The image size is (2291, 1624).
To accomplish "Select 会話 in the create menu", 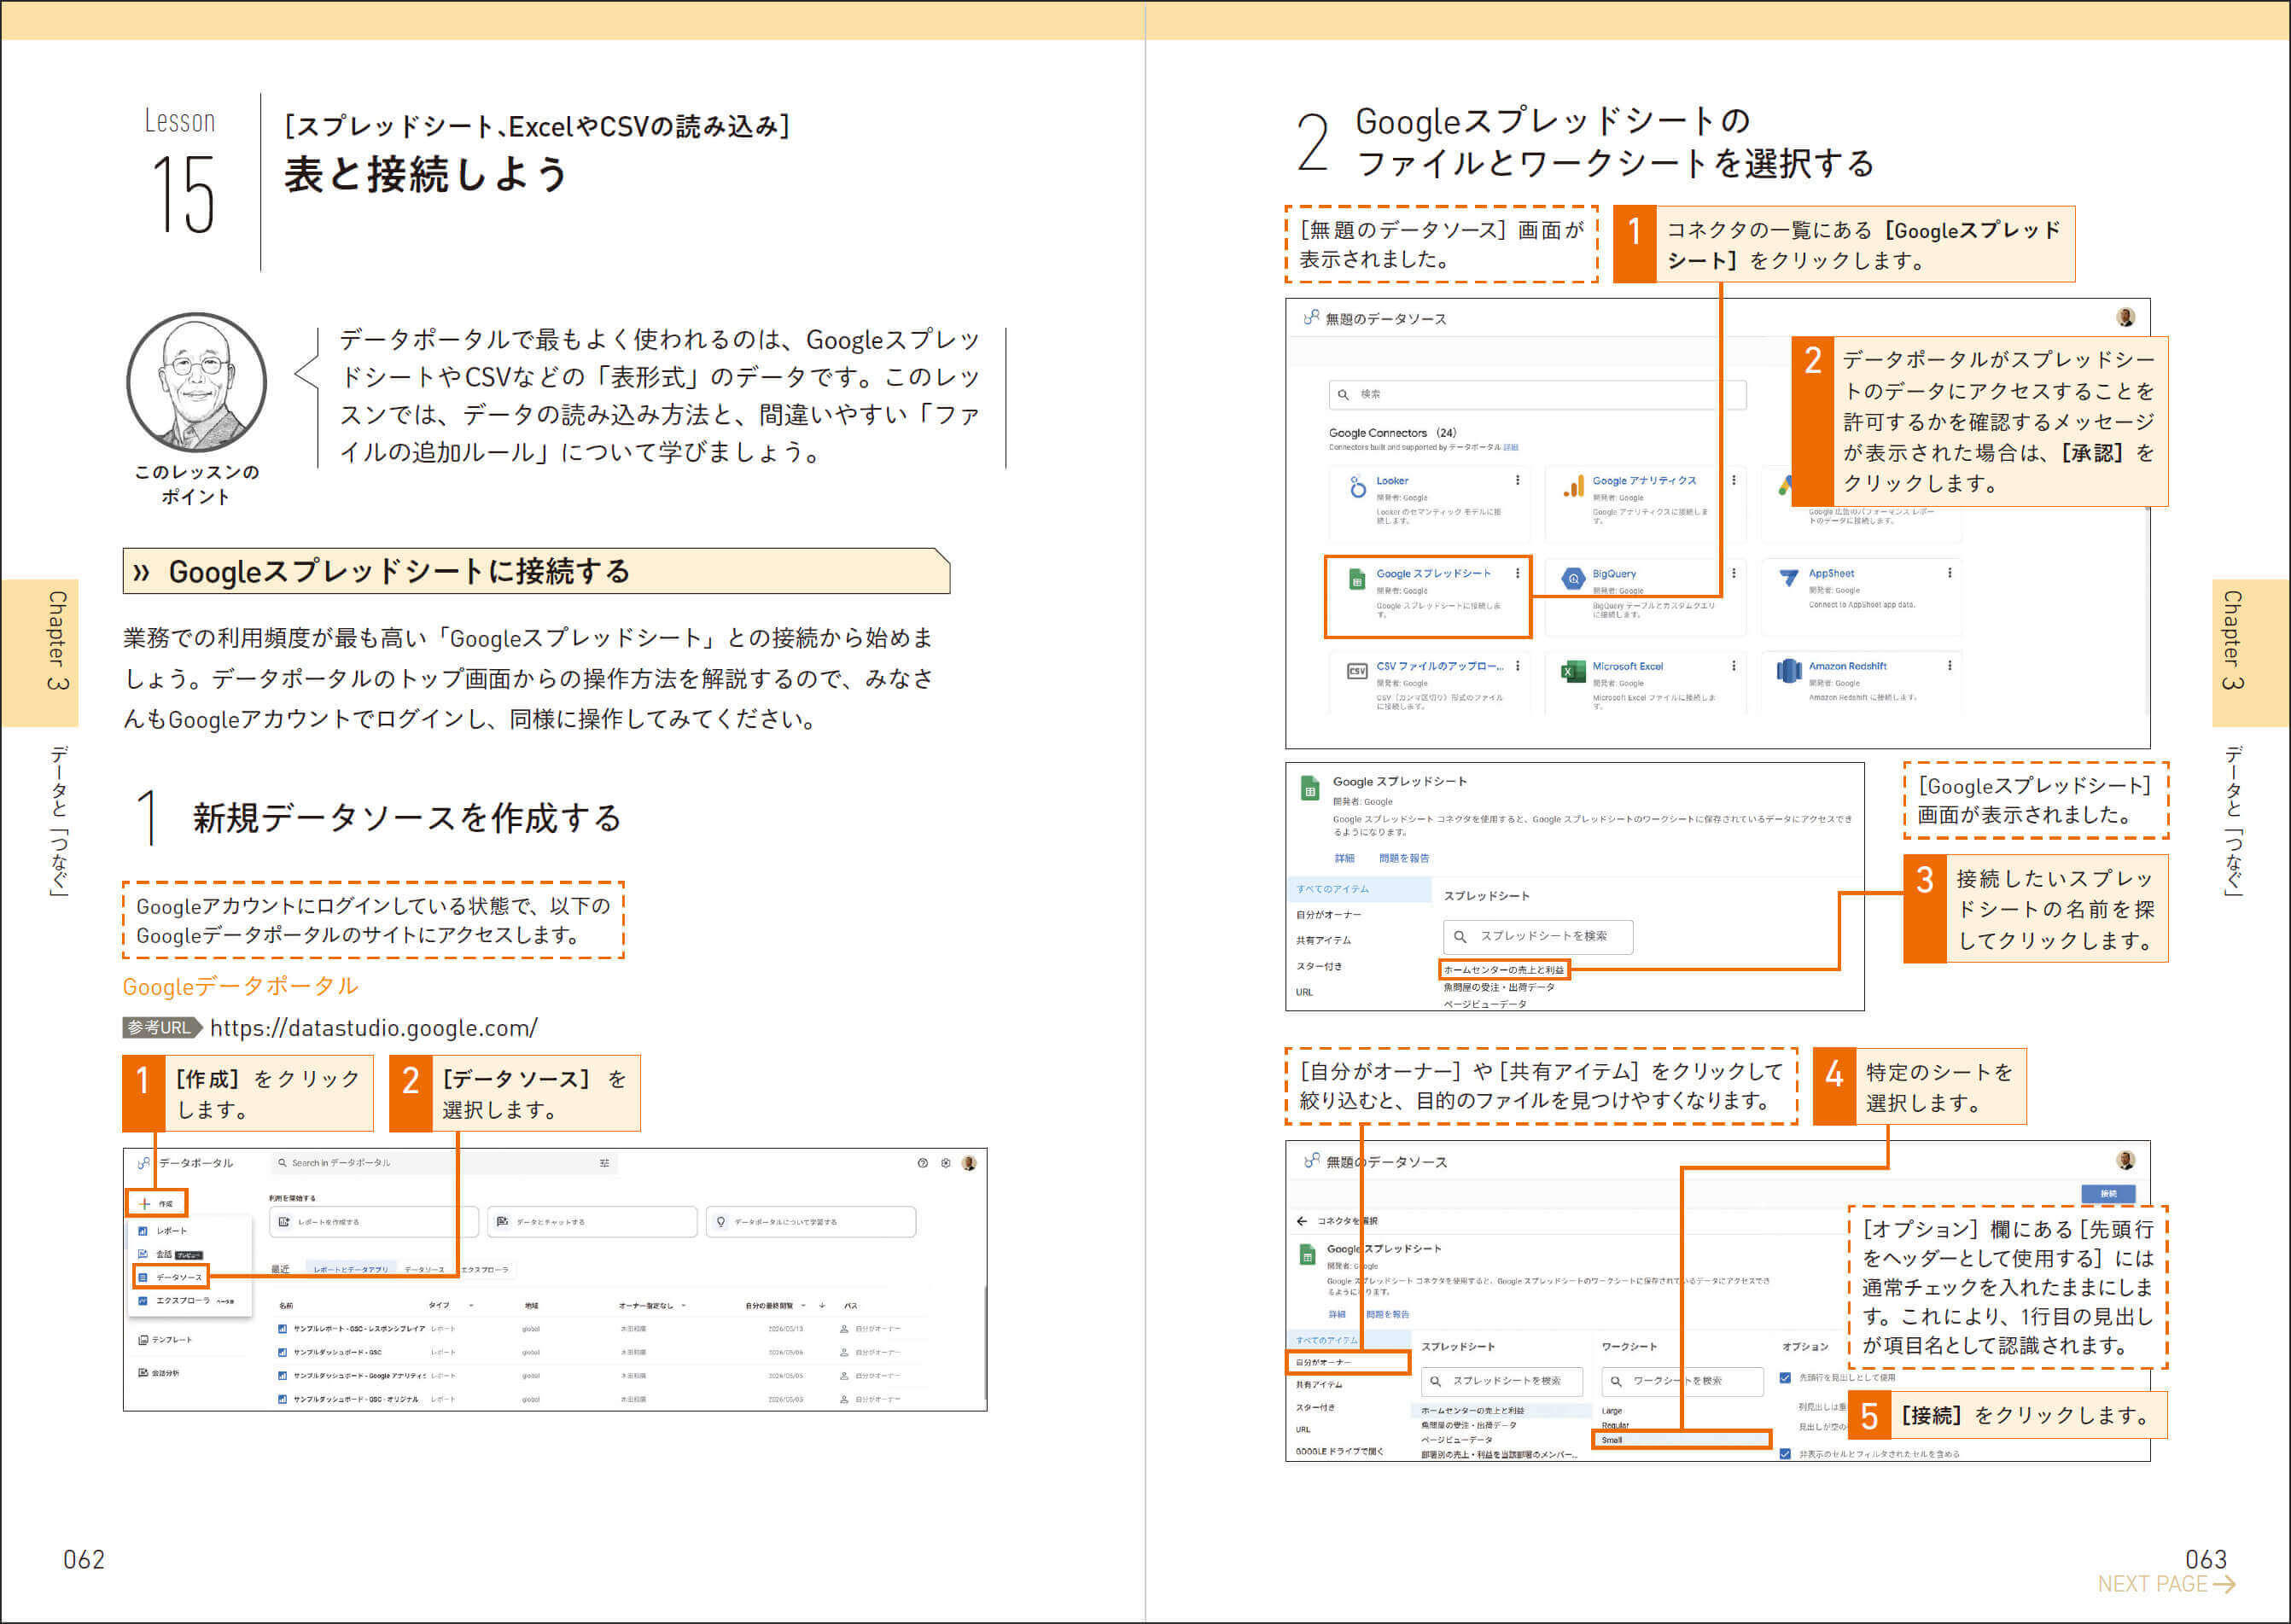I will 170,1254.
